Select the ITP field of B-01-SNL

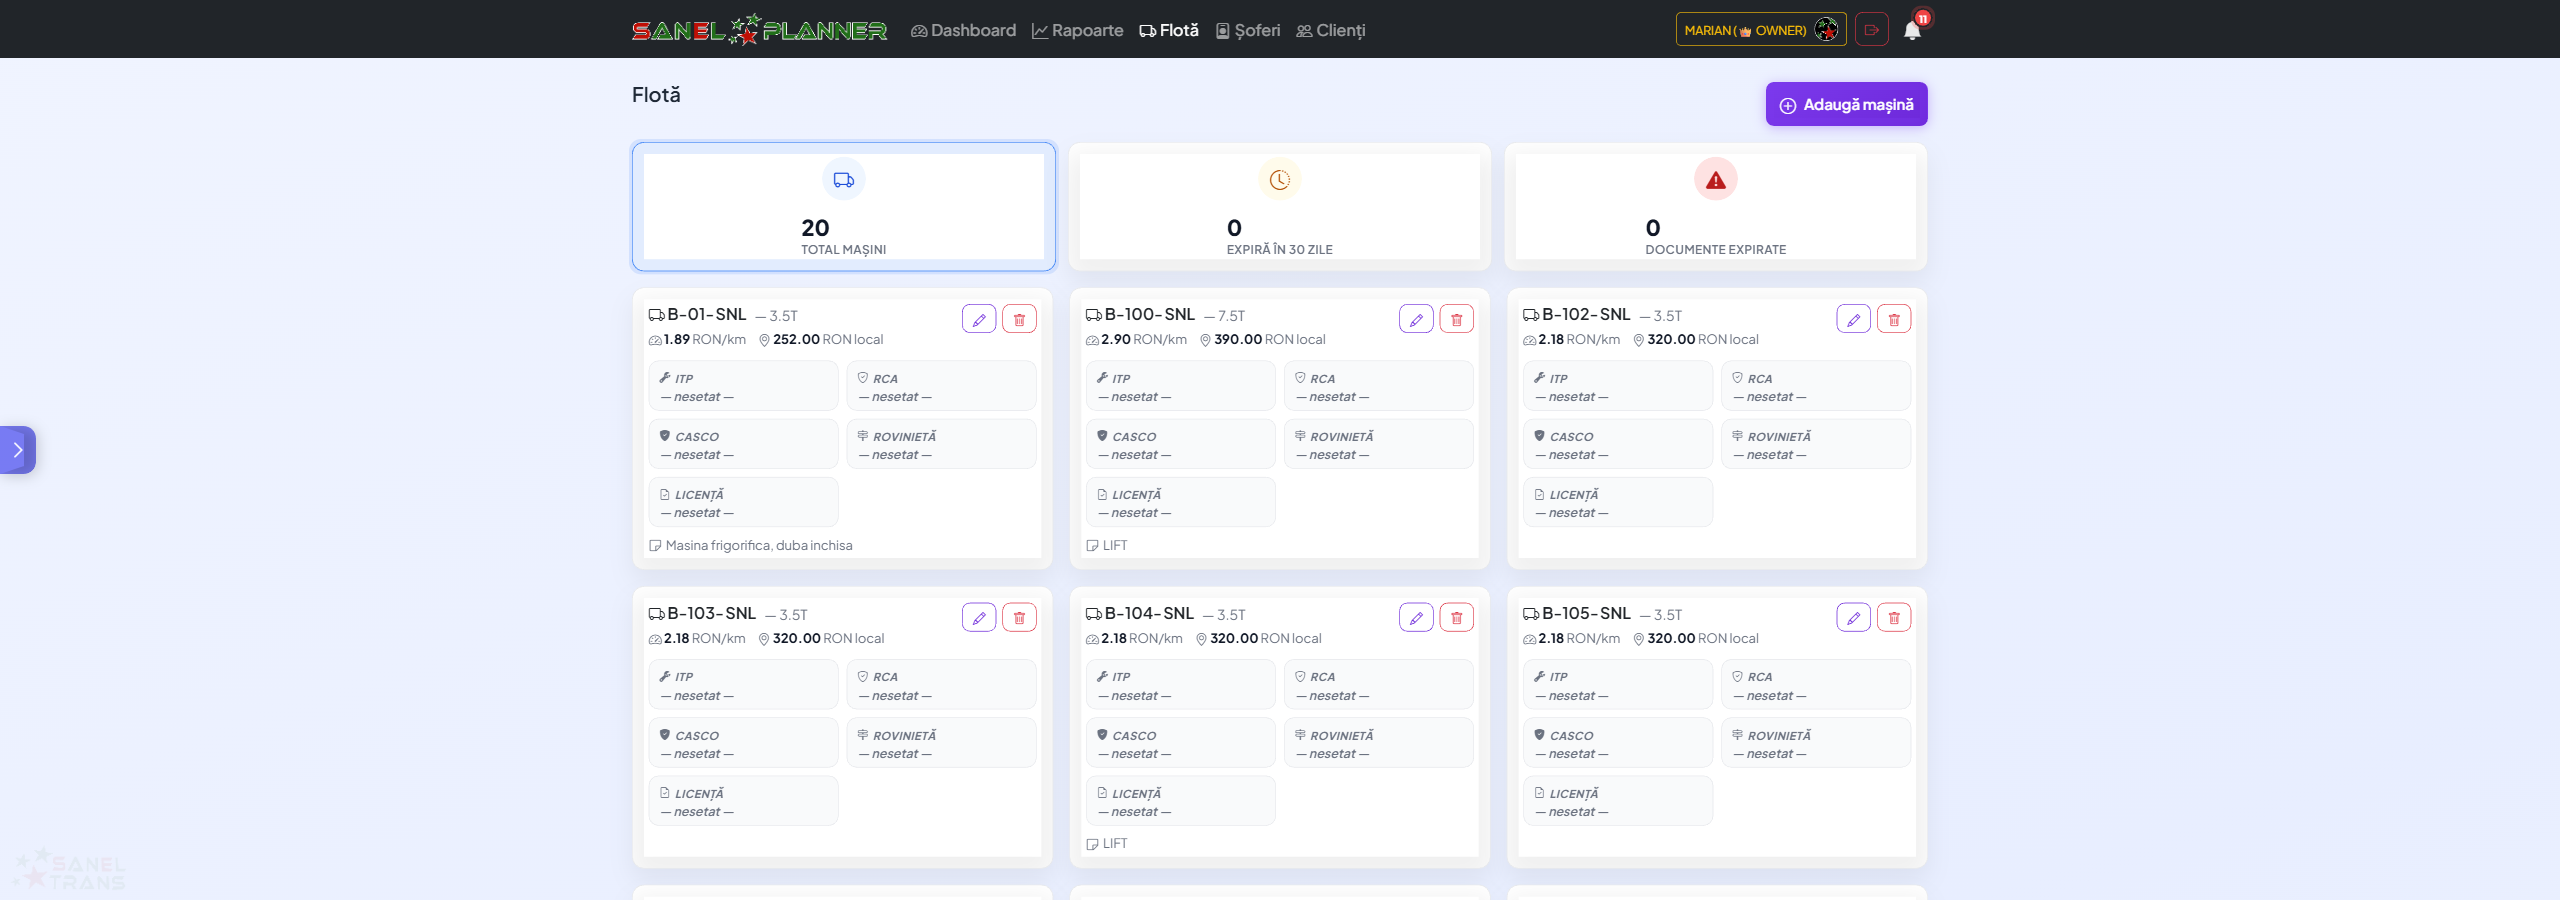(743, 387)
